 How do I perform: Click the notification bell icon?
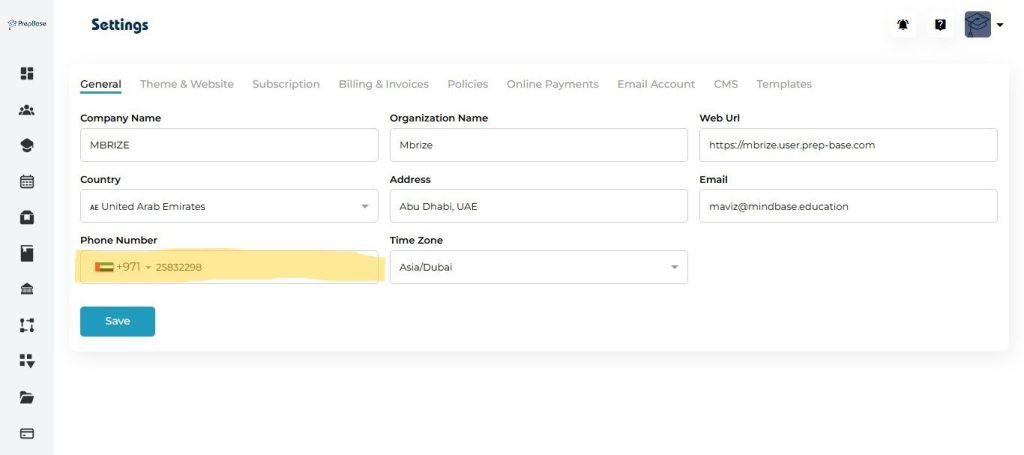click(903, 25)
